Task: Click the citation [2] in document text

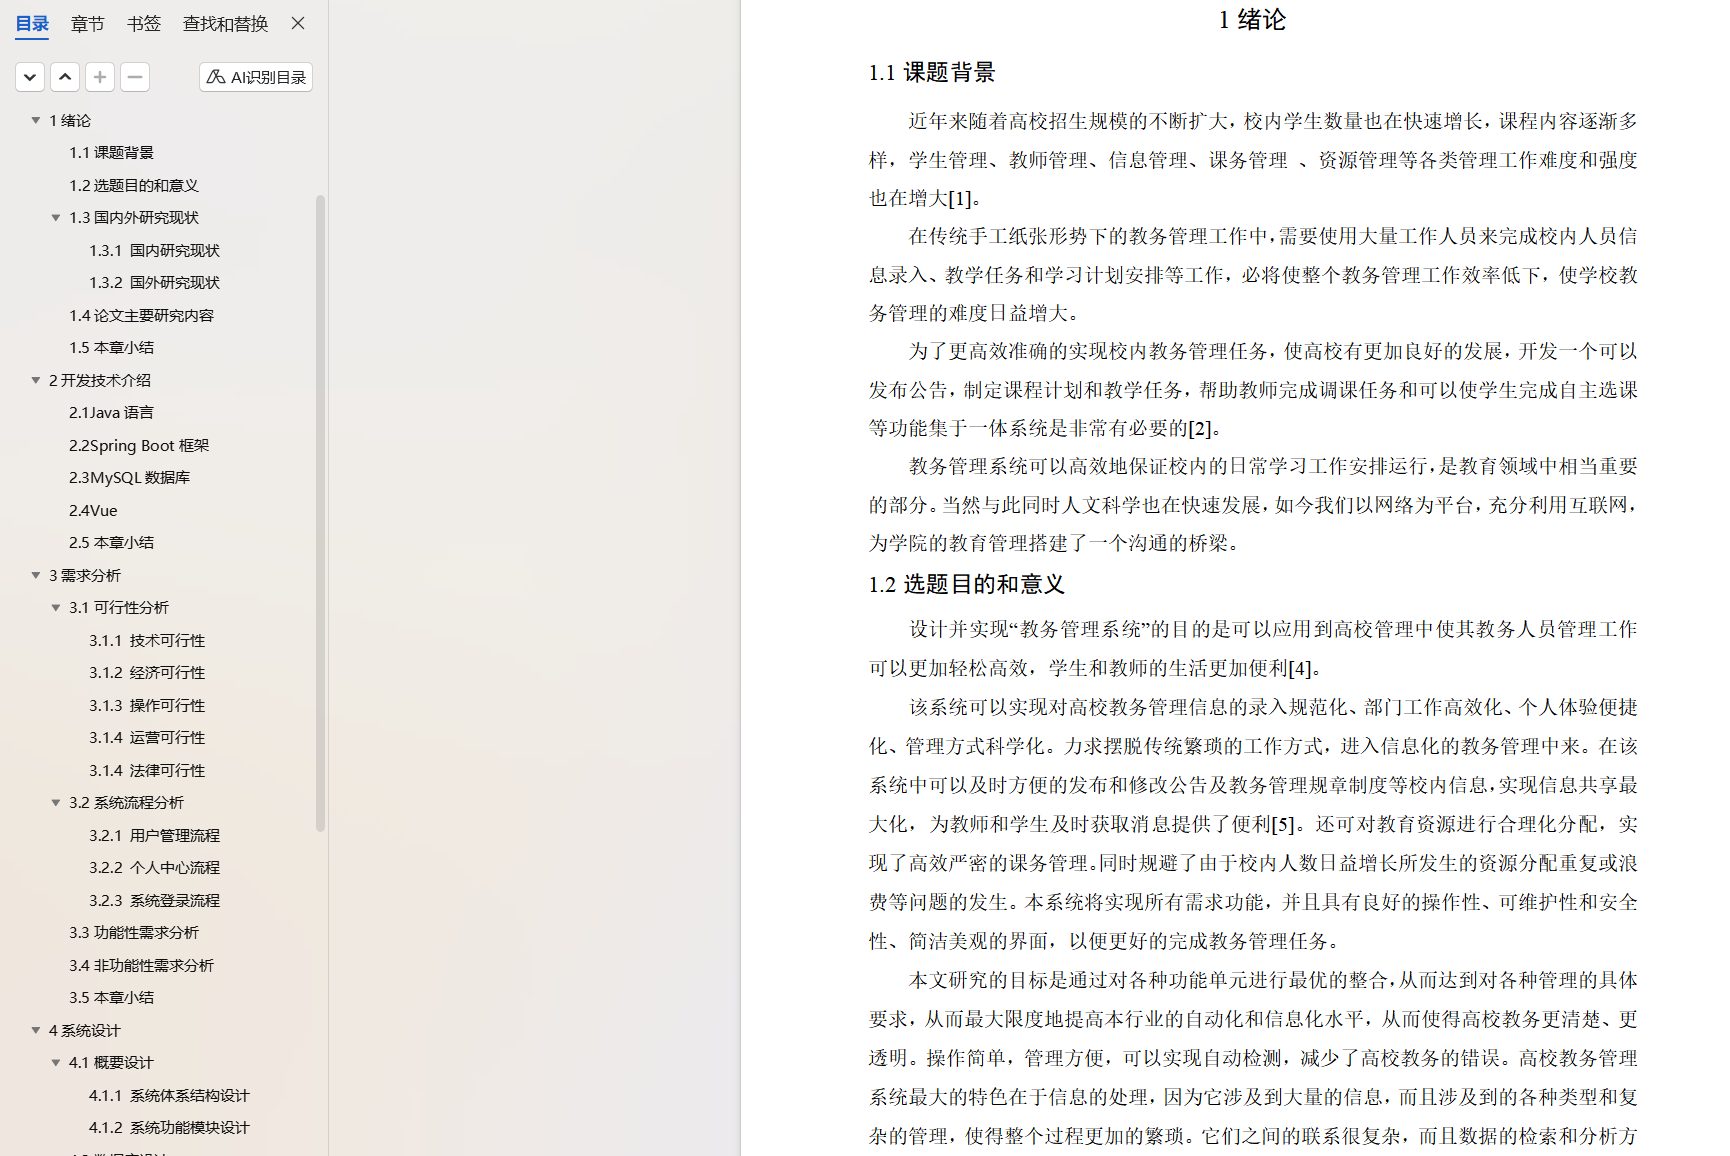Action: tap(1199, 428)
